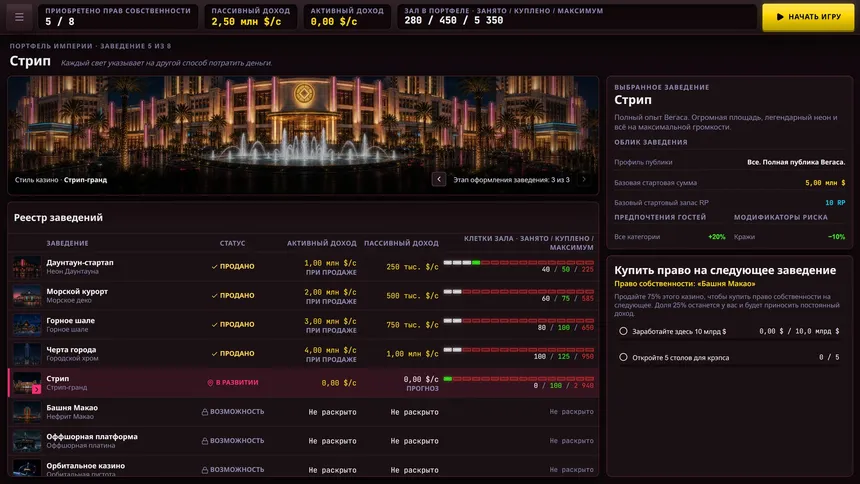
Task: Select the Стрип row name
Action: click(x=58, y=379)
